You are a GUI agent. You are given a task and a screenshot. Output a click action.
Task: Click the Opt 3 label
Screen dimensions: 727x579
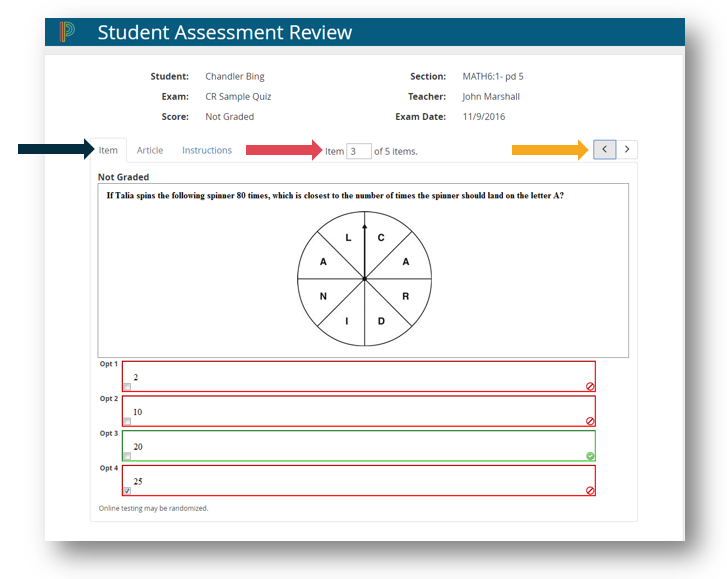(108, 433)
